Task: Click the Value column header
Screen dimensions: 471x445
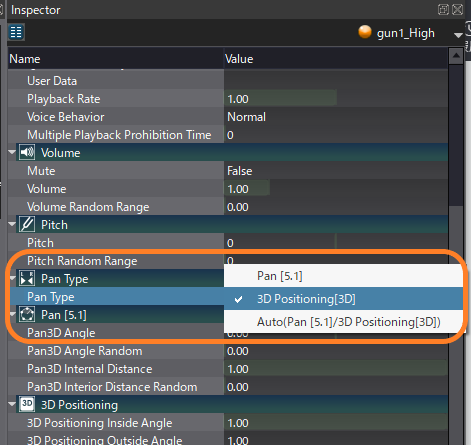Action: [336, 59]
